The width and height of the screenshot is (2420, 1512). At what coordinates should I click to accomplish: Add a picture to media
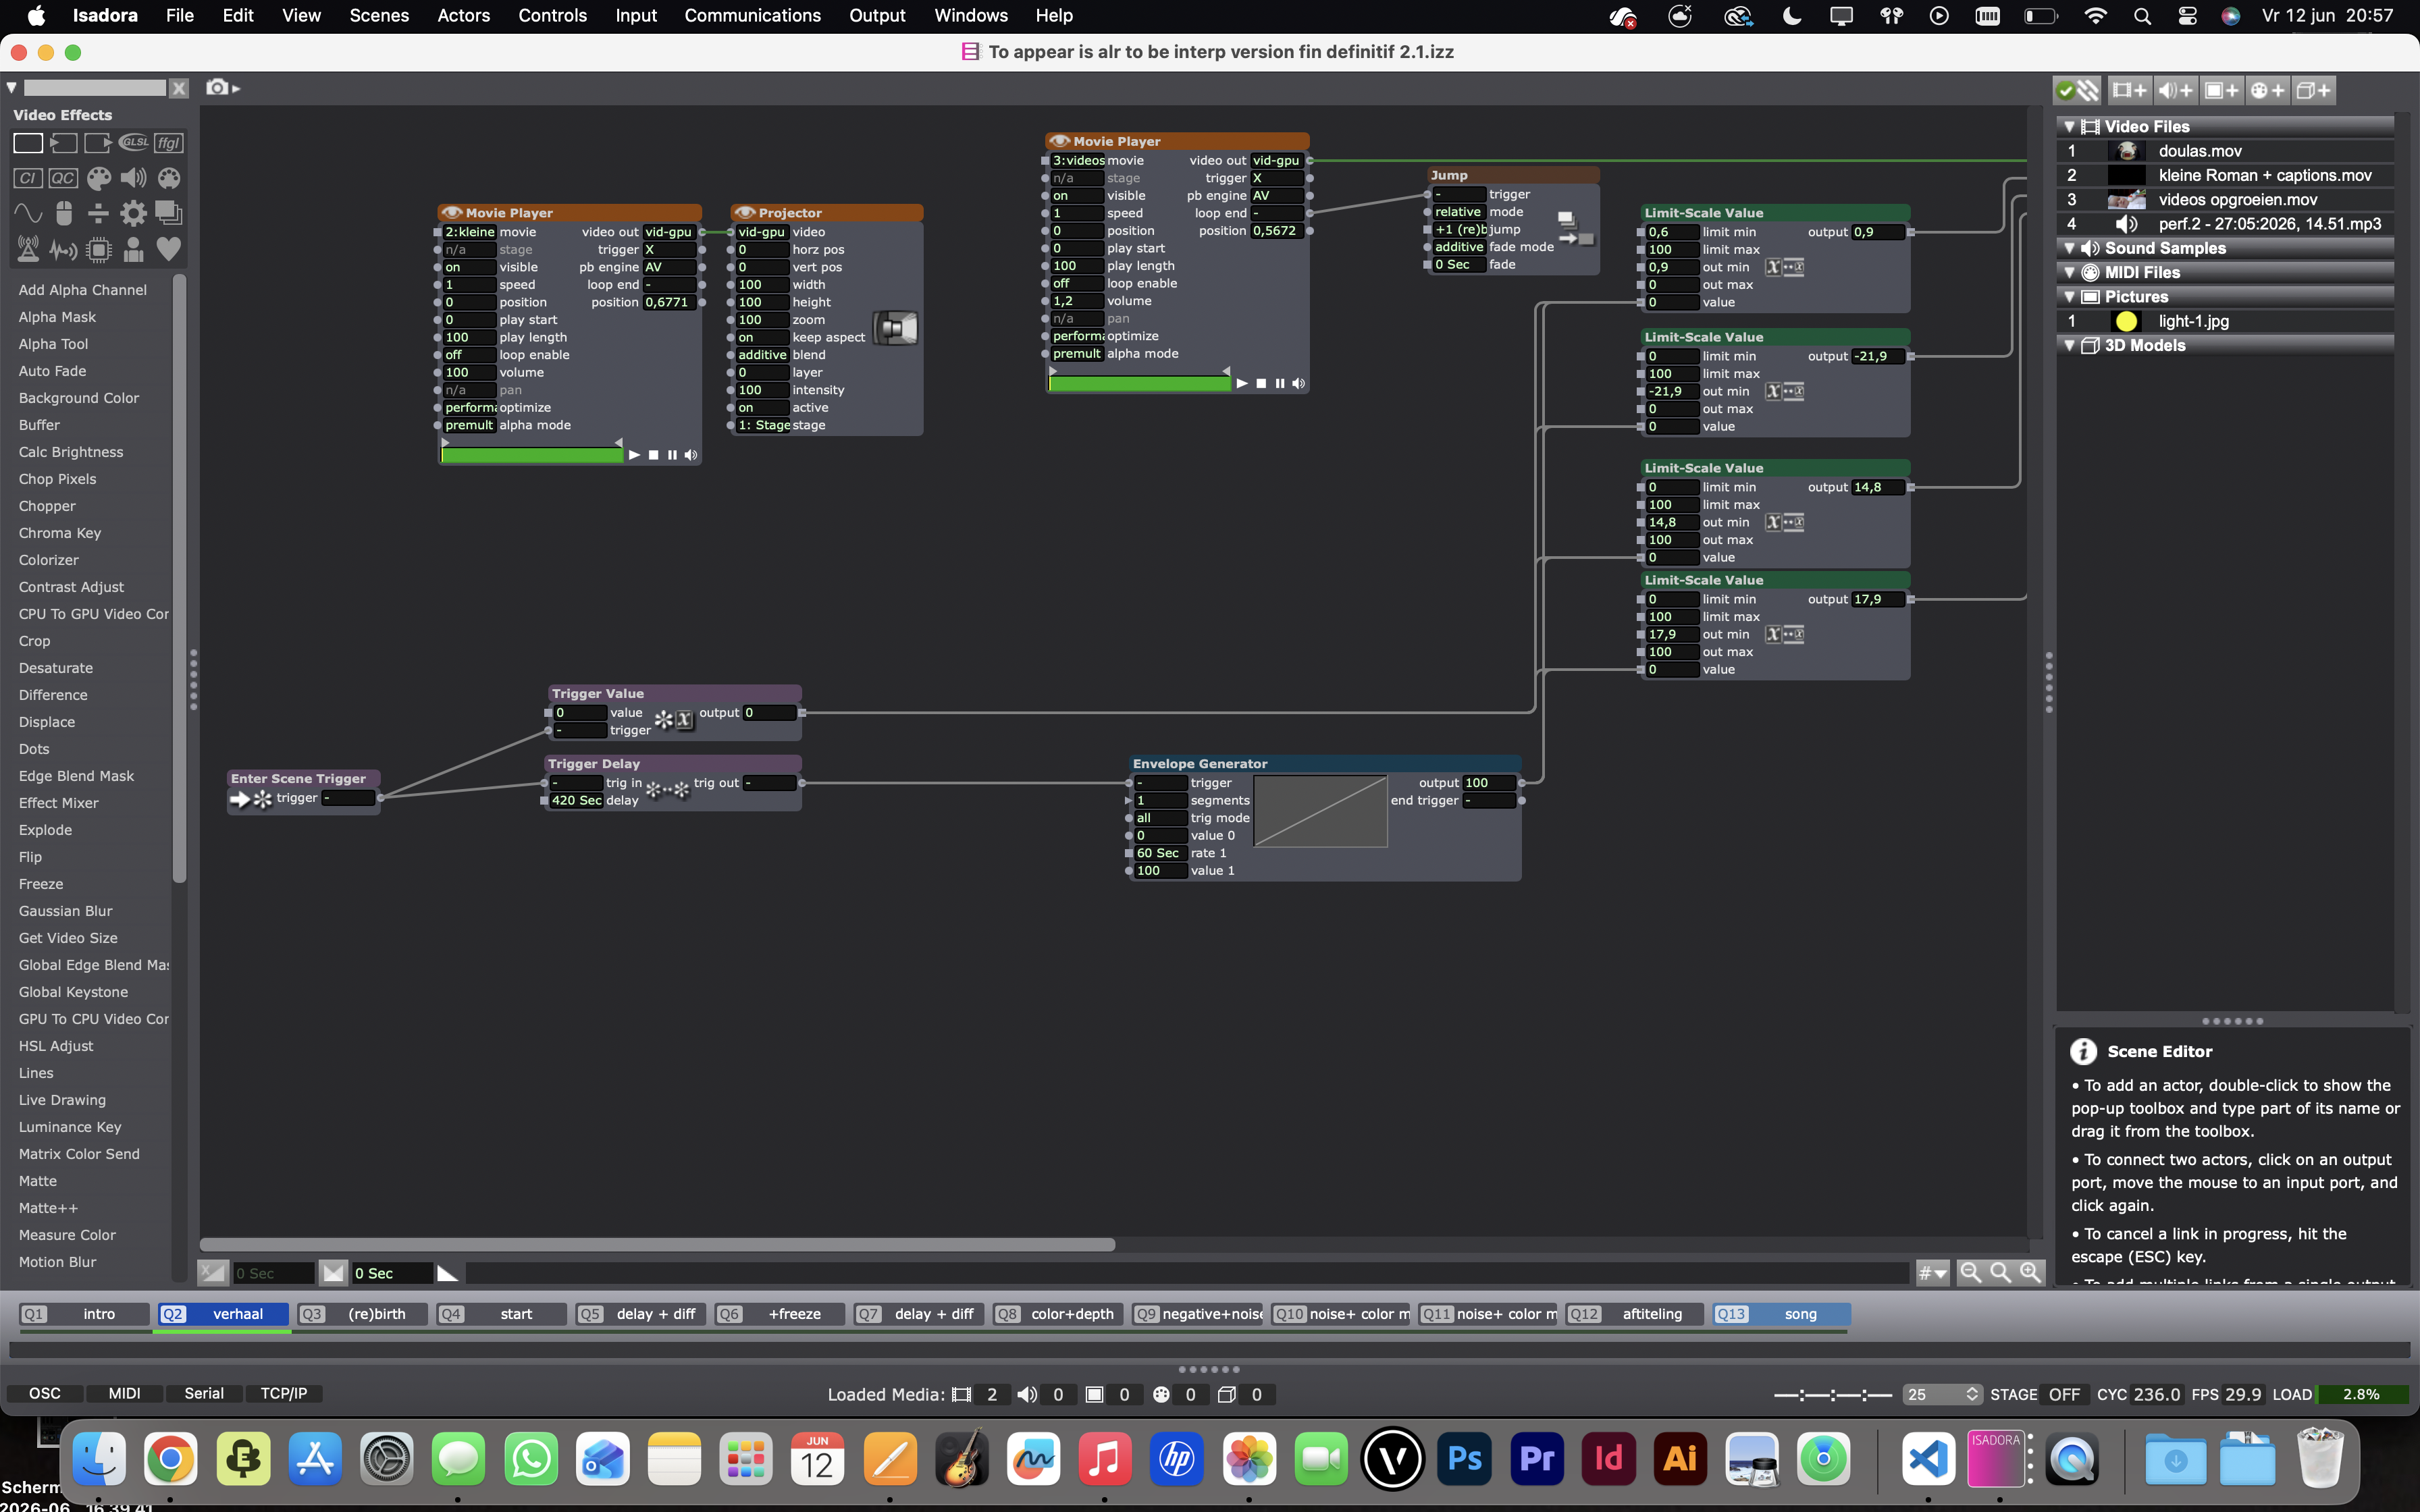[2221, 90]
